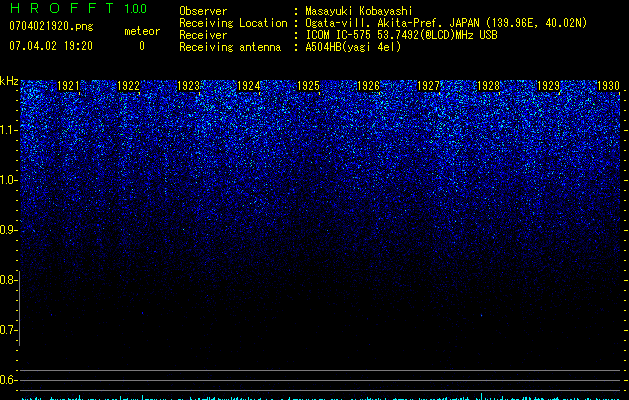629x400 pixels.
Task: Click the Receiver label
Action: [203, 35]
